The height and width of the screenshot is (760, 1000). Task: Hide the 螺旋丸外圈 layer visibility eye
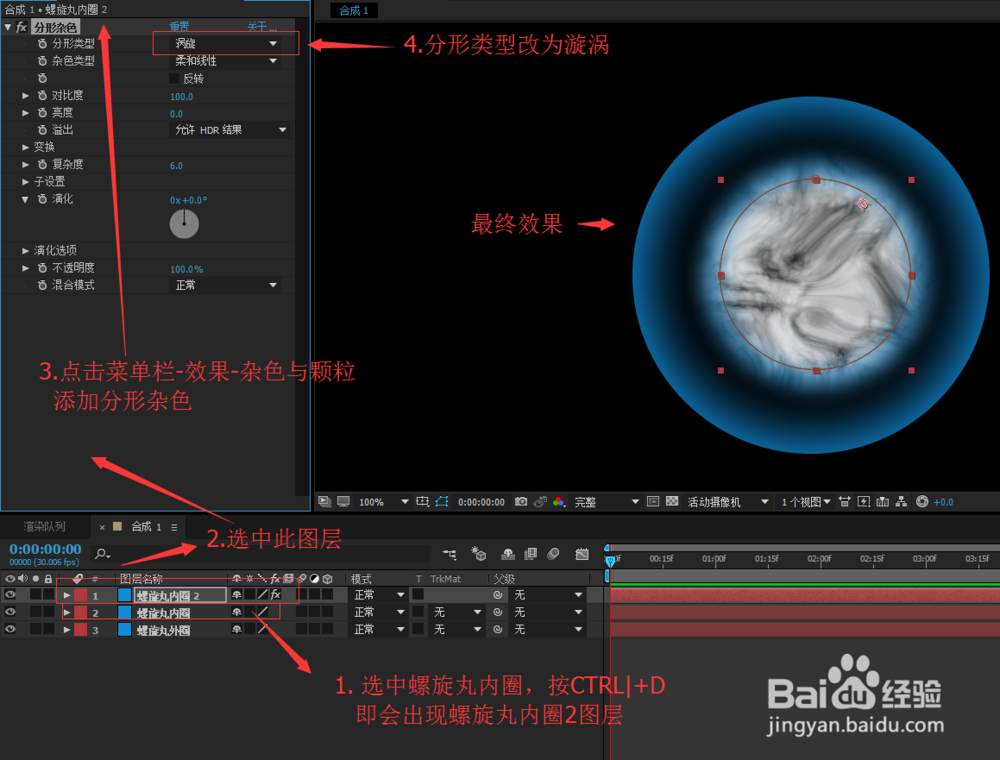coord(11,629)
